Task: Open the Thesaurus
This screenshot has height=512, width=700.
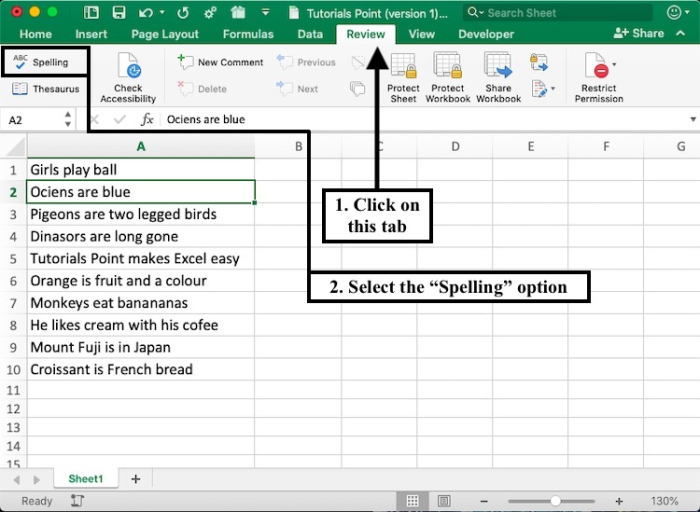Action: click(46, 89)
